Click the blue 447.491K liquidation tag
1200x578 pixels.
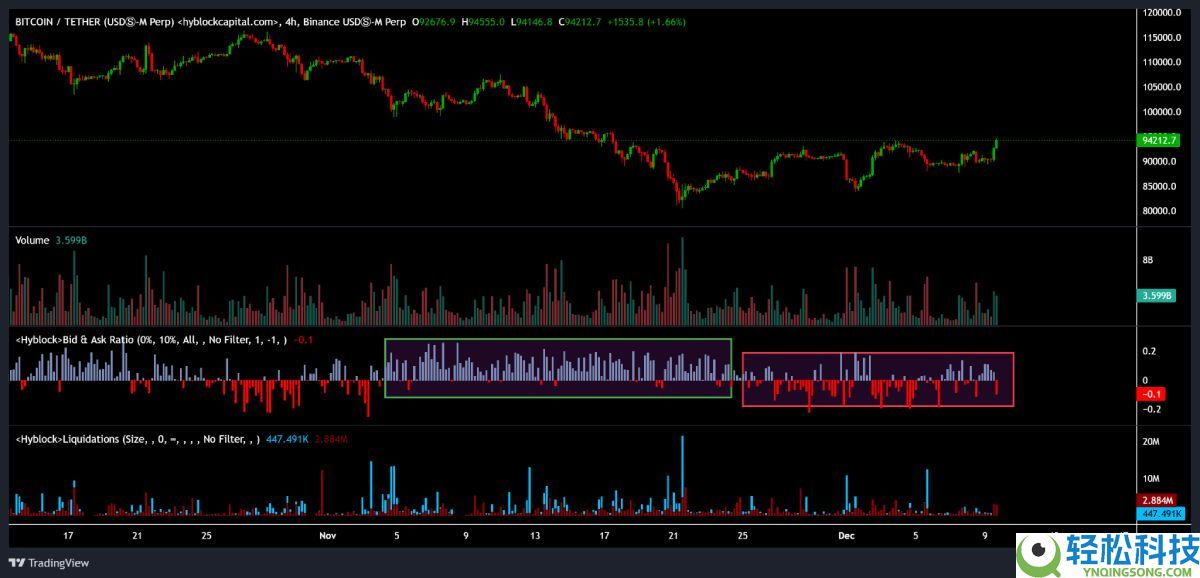click(x=1158, y=513)
